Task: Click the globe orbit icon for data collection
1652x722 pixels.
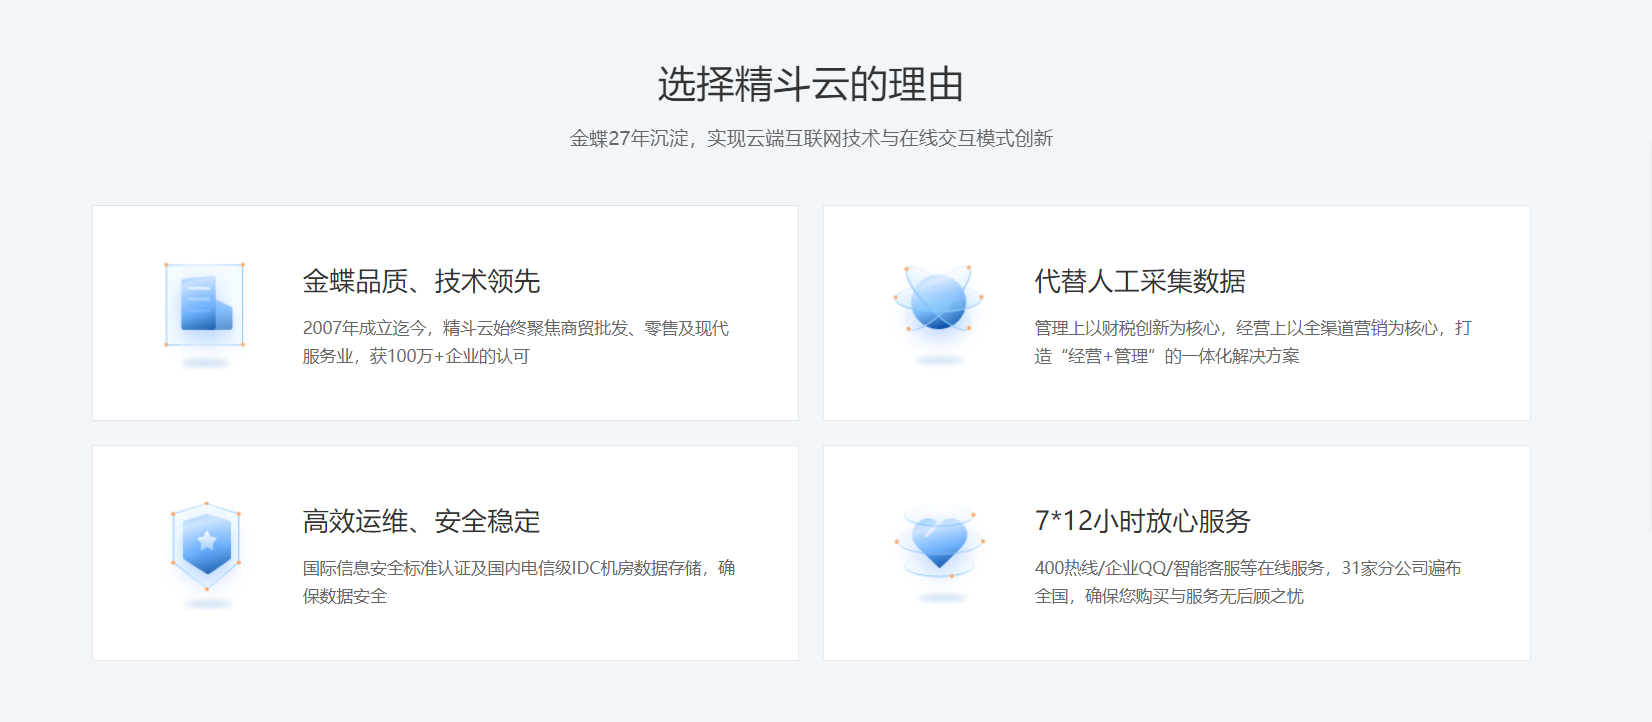Action: (938, 300)
